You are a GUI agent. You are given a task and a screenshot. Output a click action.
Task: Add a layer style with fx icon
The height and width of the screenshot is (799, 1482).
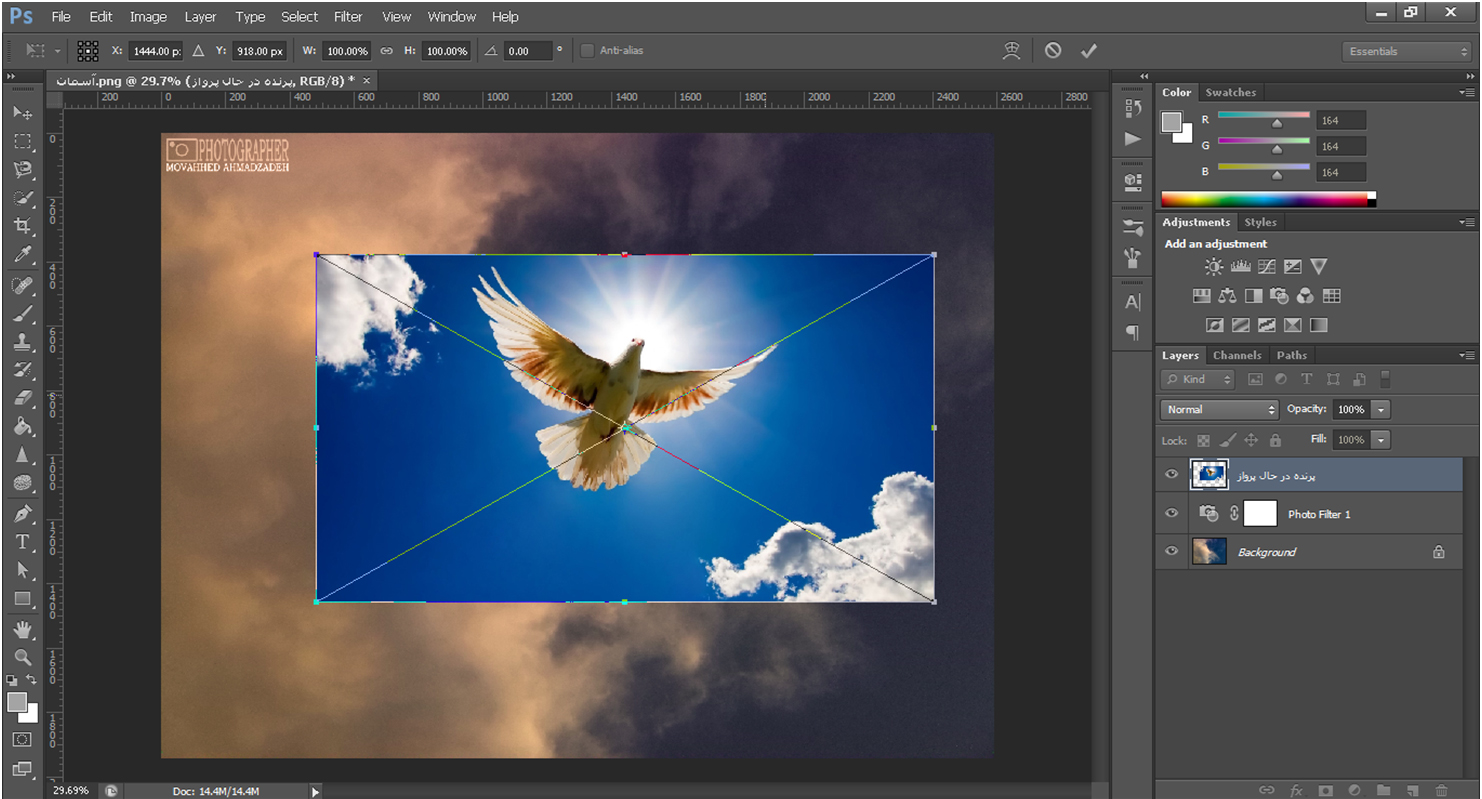click(1297, 790)
